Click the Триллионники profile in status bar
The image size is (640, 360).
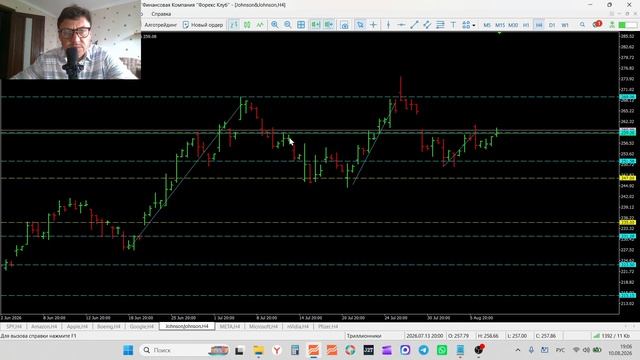[x=364, y=336]
